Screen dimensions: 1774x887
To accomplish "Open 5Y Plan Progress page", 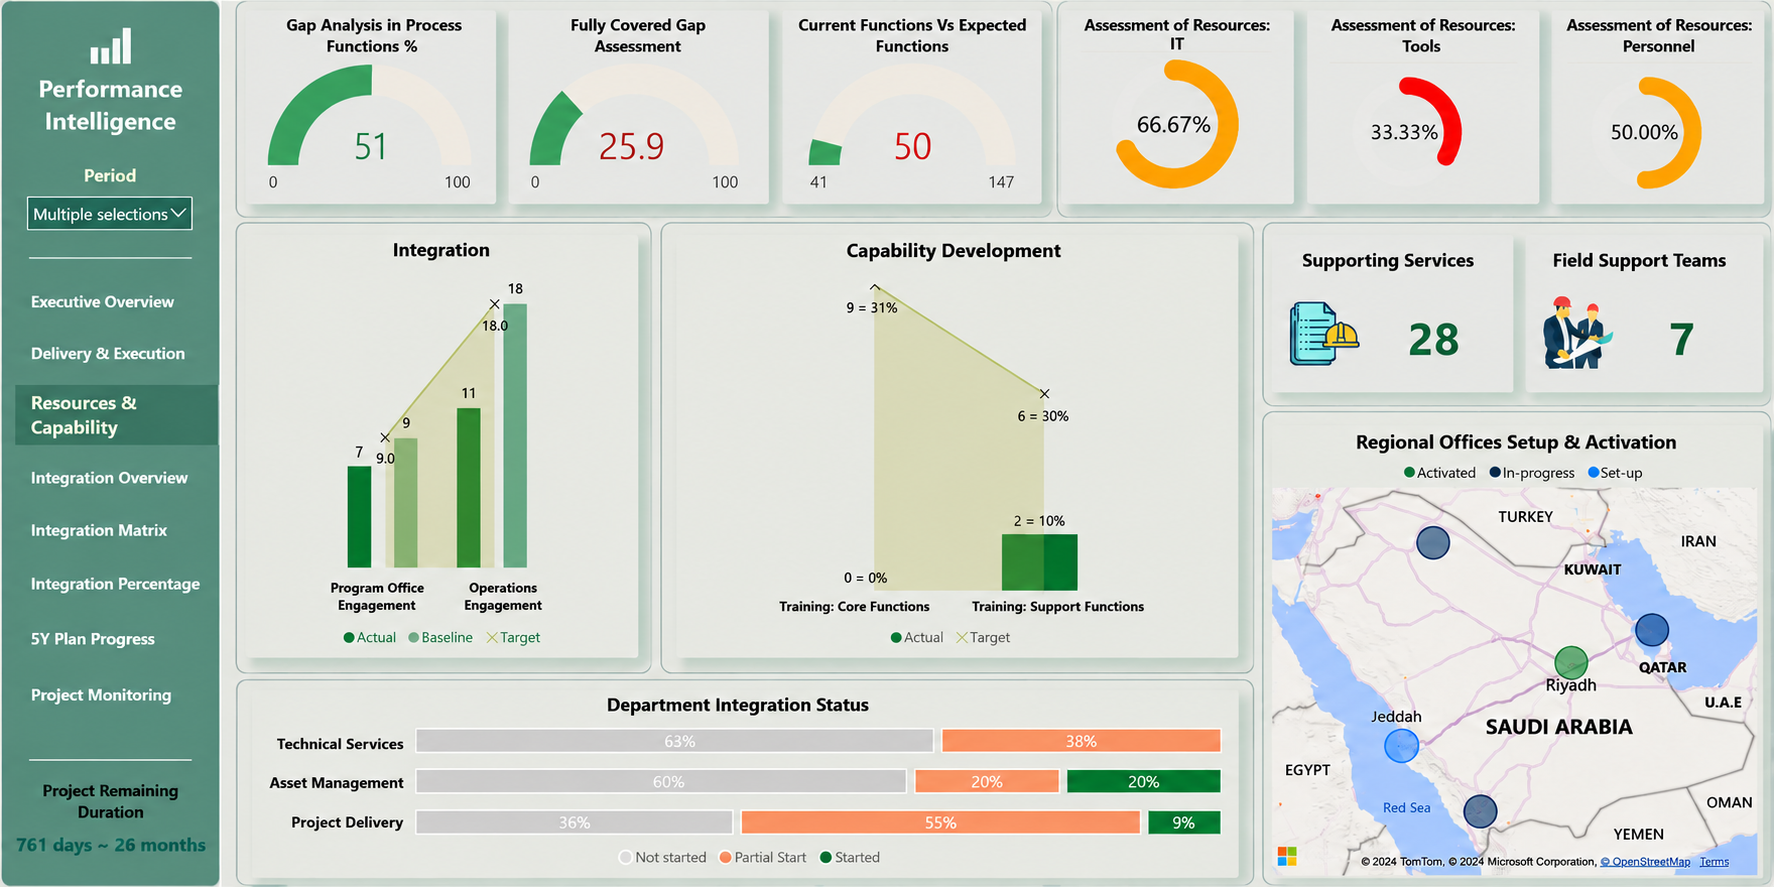I will coord(93,639).
